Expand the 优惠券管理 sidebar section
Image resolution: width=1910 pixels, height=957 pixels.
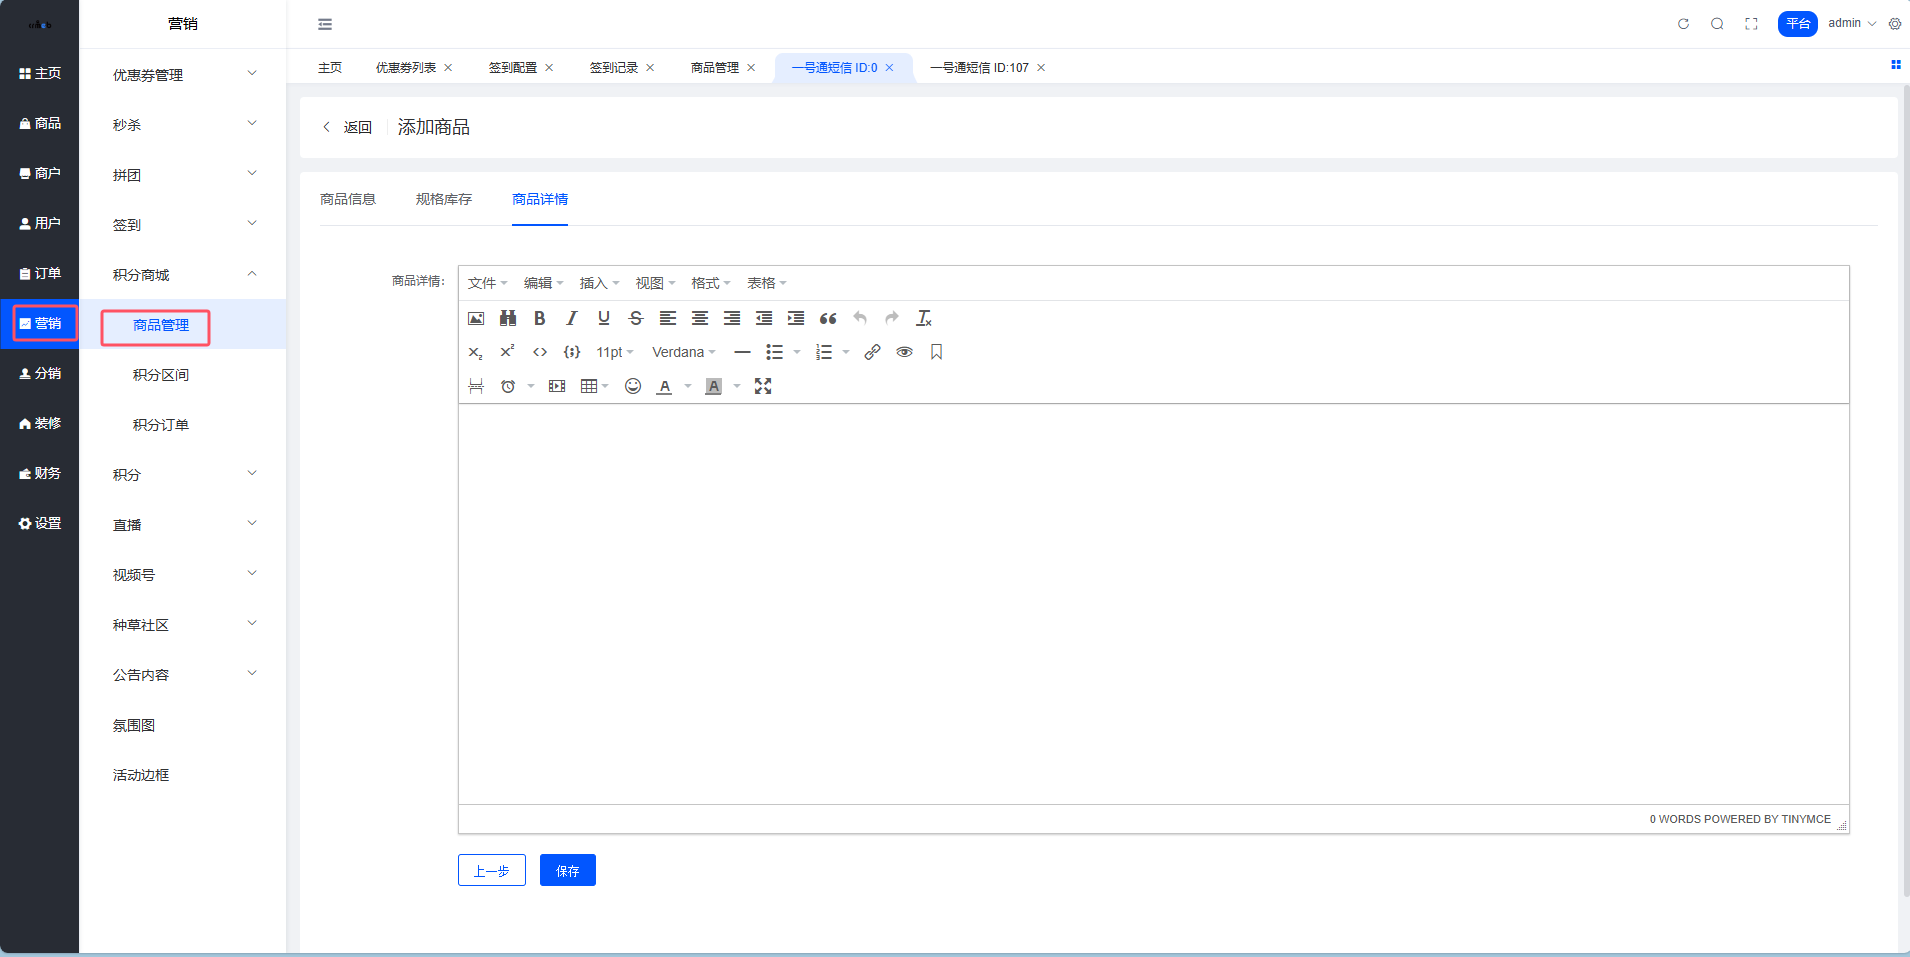[x=182, y=75]
